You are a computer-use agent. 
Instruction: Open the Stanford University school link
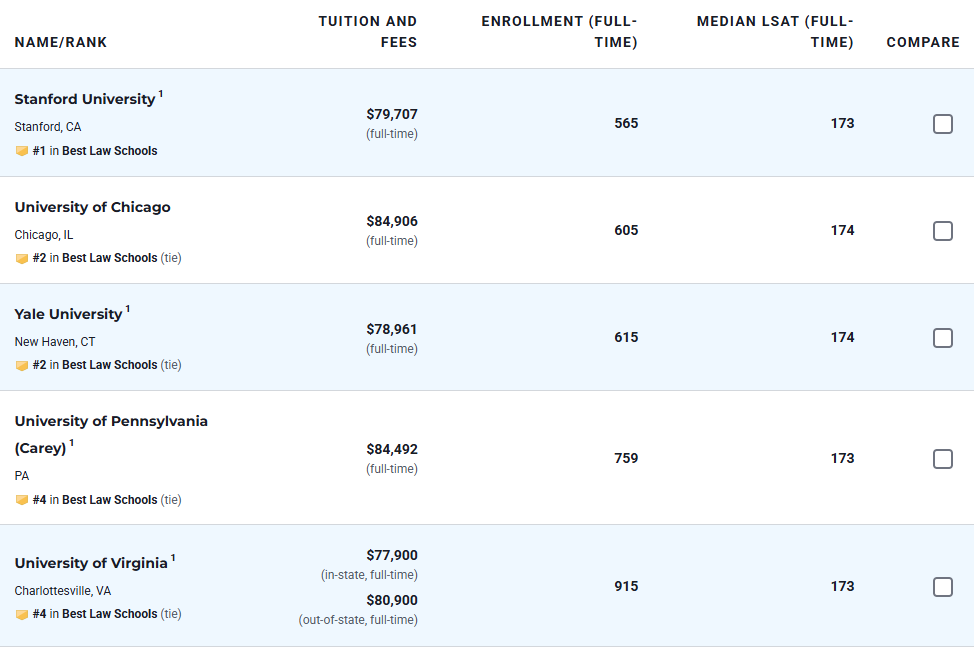click(x=85, y=99)
